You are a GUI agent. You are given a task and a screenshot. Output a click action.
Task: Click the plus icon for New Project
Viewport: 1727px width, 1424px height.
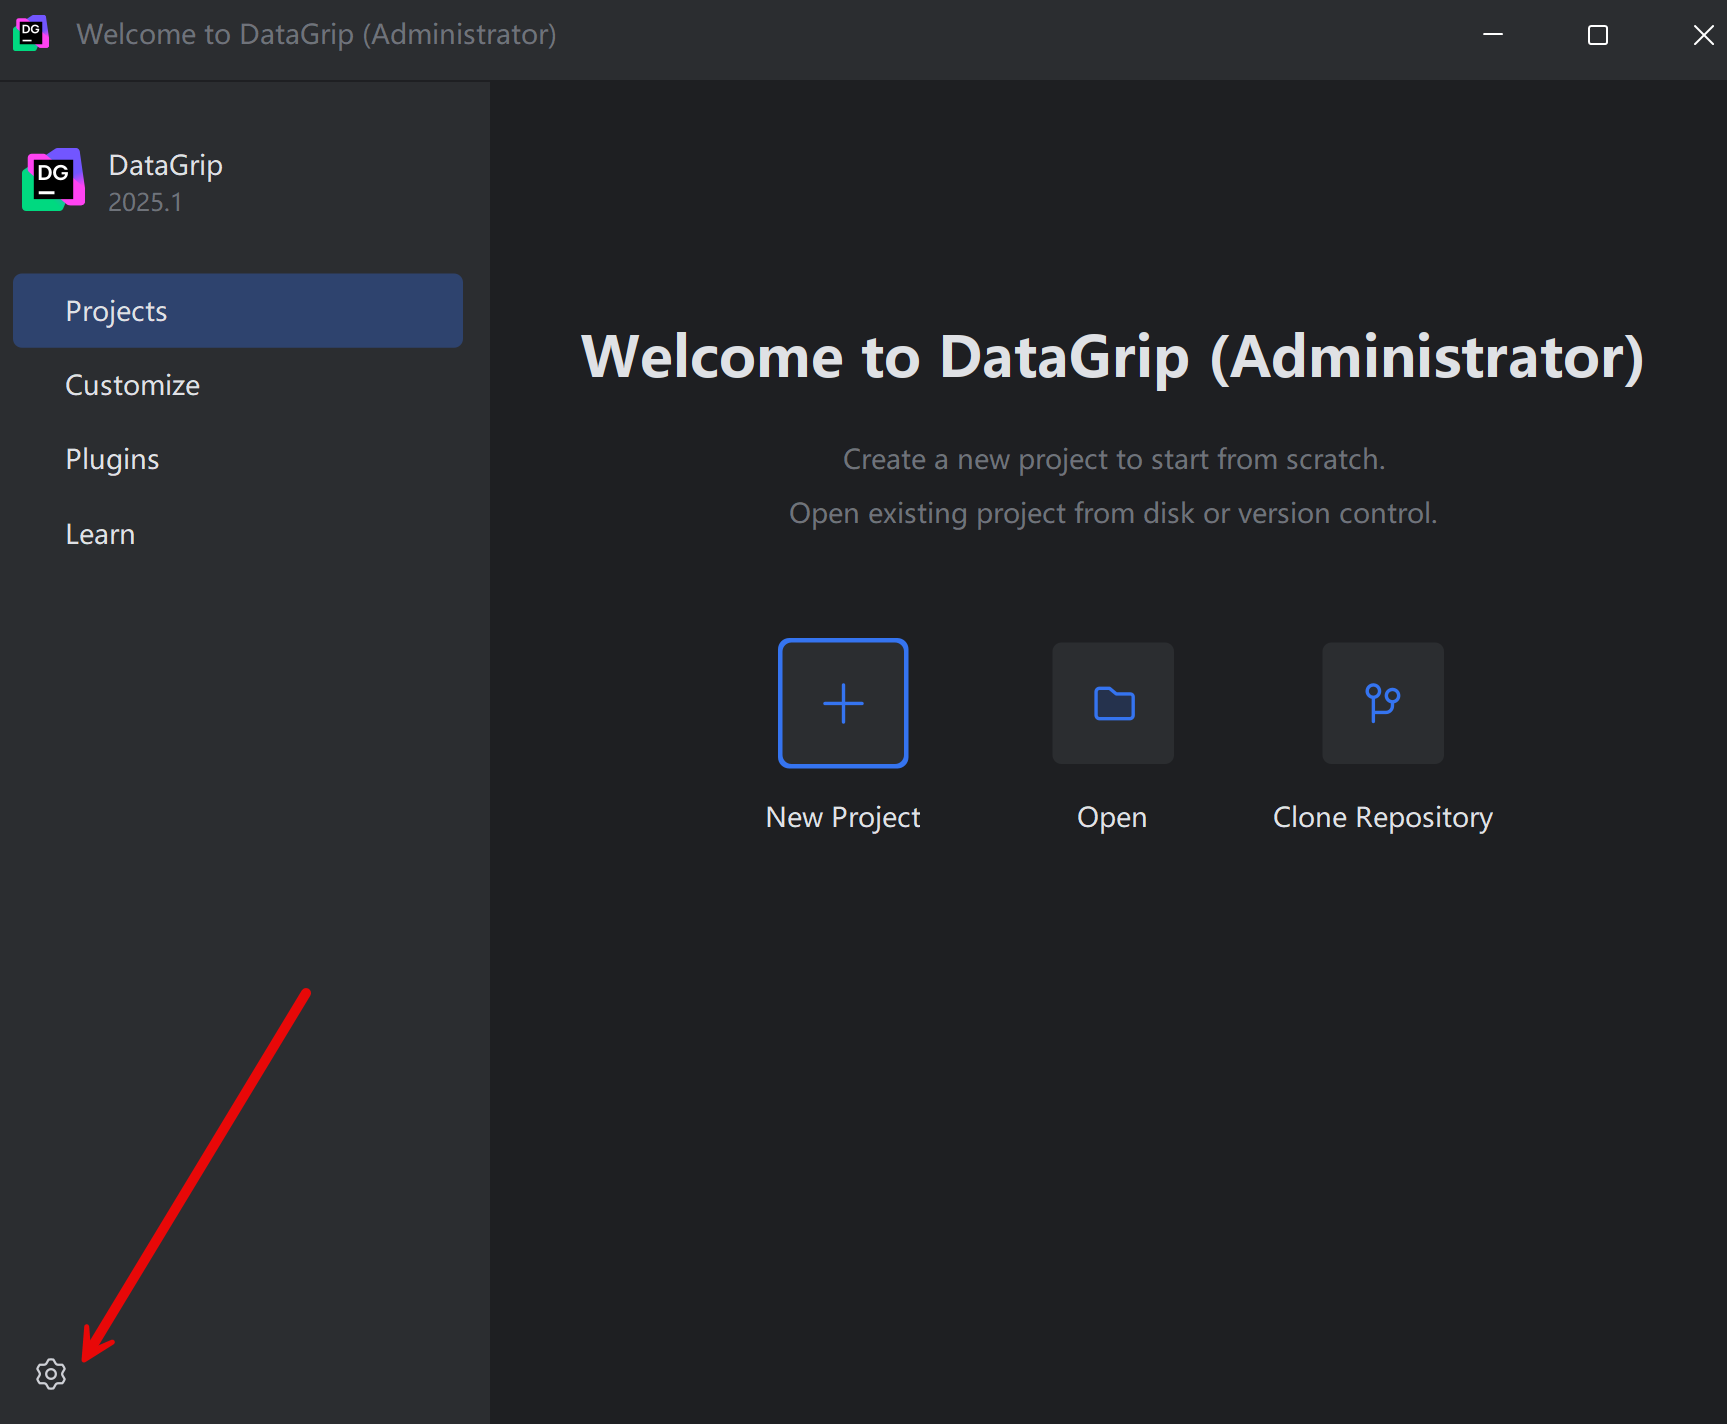pos(843,703)
